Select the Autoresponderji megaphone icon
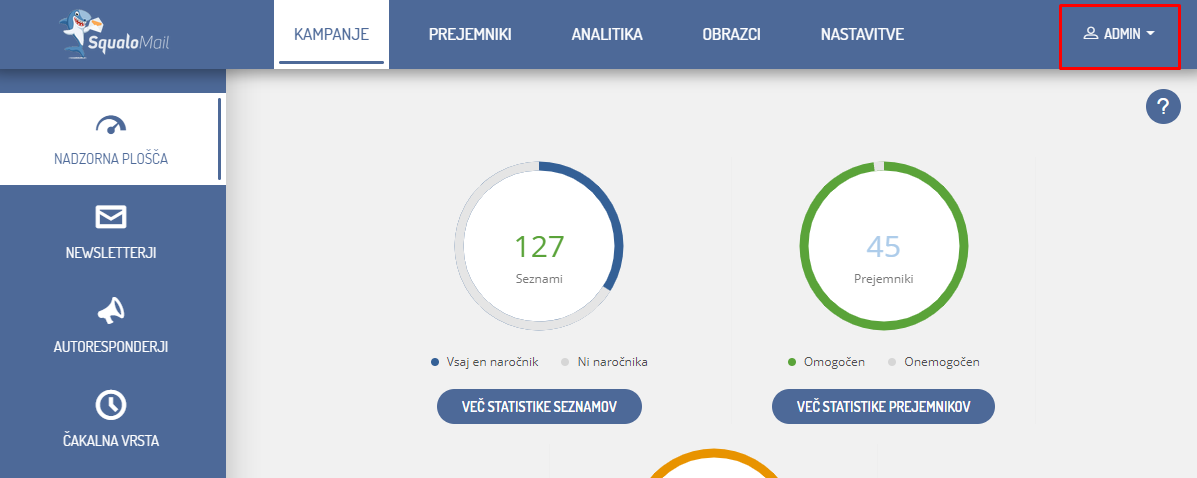The width and height of the screenshot is (1197, 478). (x=111, y=311)
